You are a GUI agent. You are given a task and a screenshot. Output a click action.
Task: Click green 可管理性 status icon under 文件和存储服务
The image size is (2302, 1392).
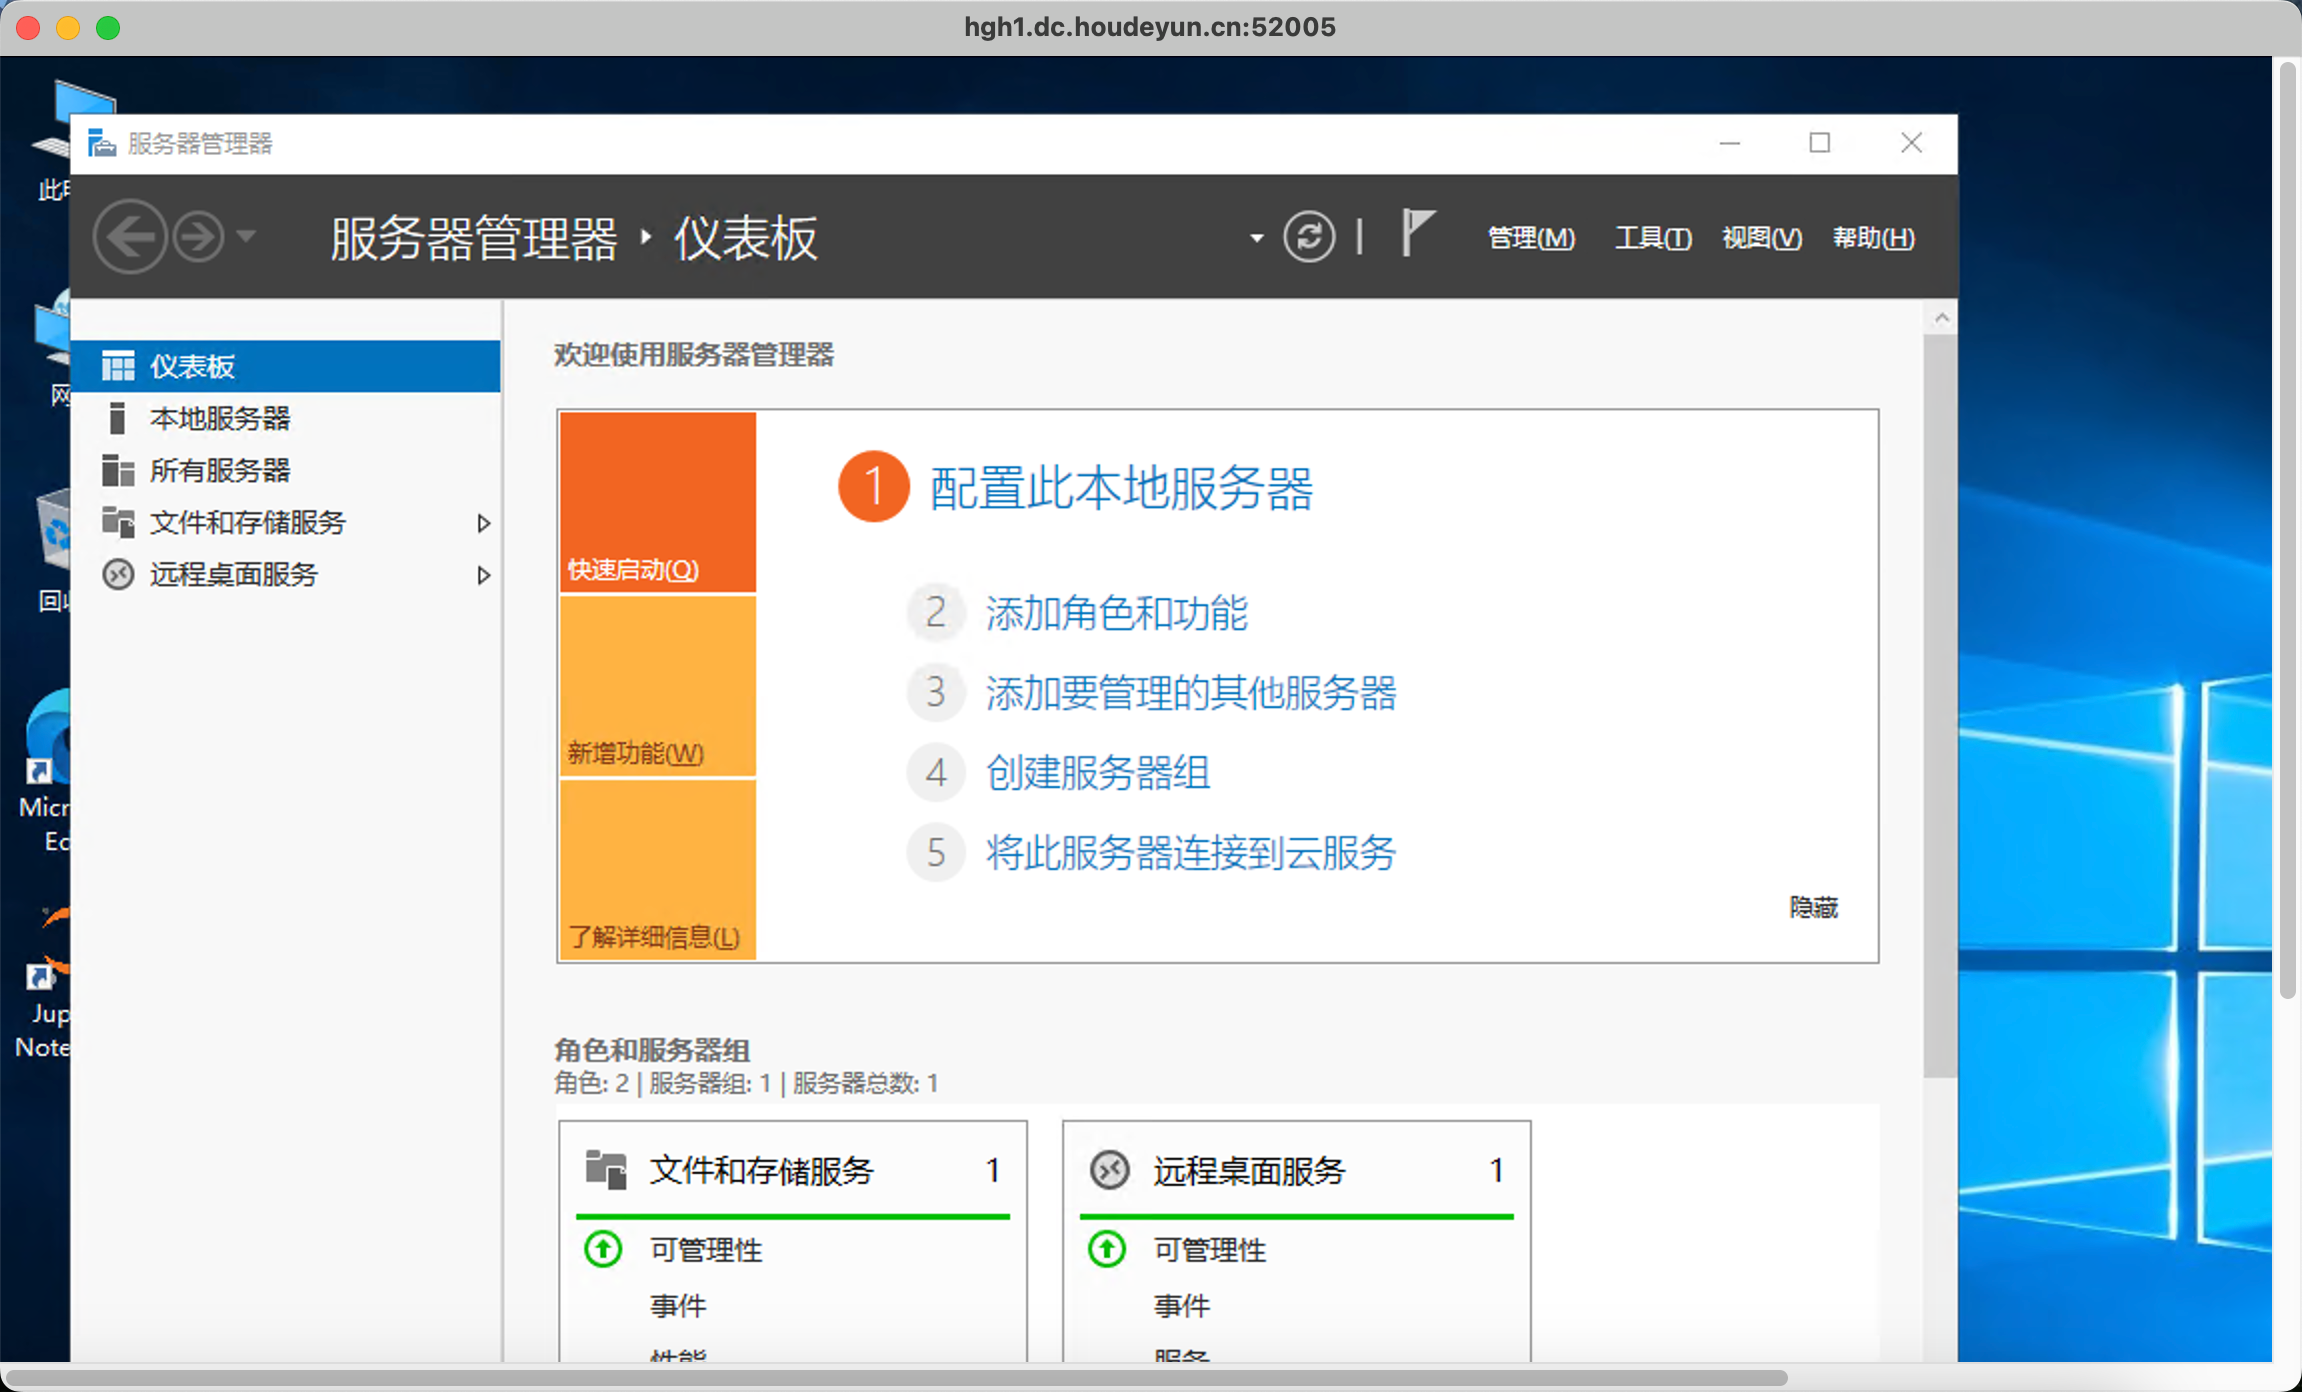coord(603,1249)
